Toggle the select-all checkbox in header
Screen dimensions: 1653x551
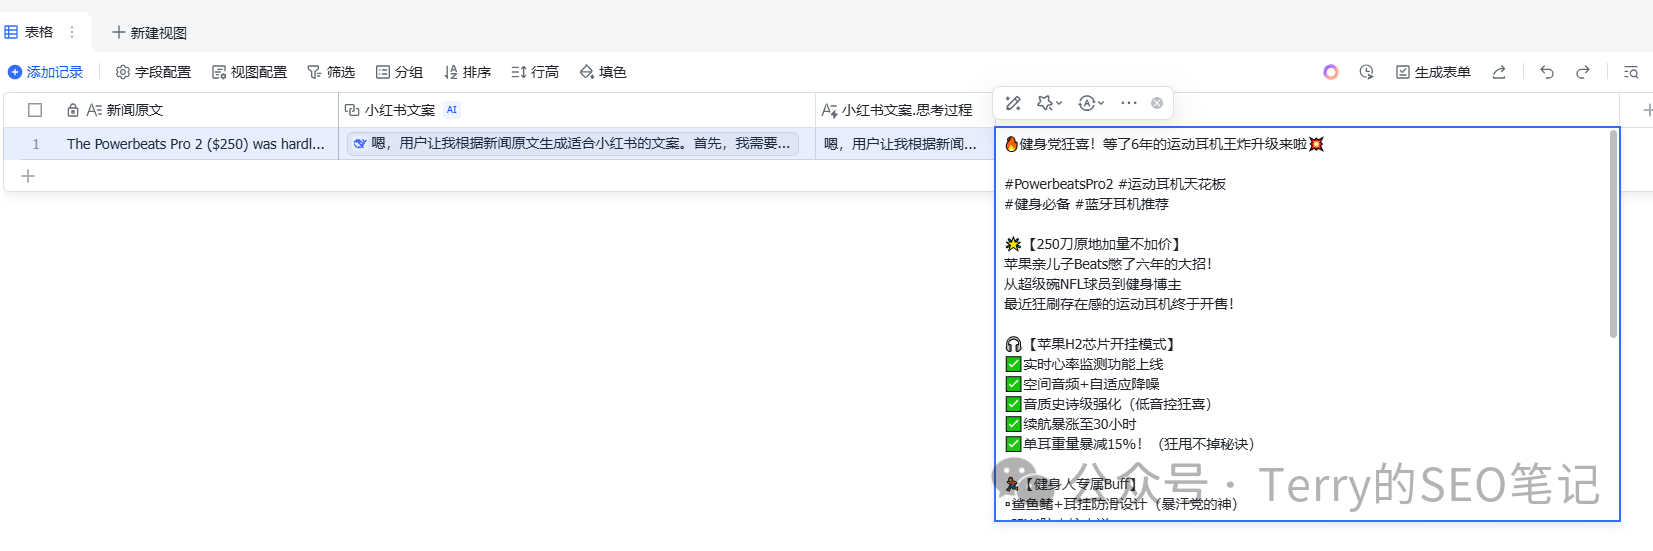pyautogui.click(x=35, y=110)
